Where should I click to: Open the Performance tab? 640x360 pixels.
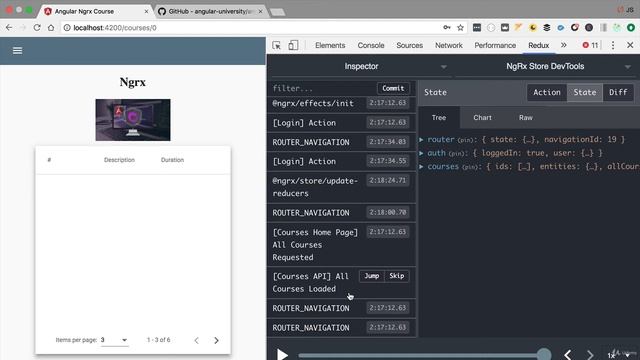(x=495, y=45)
